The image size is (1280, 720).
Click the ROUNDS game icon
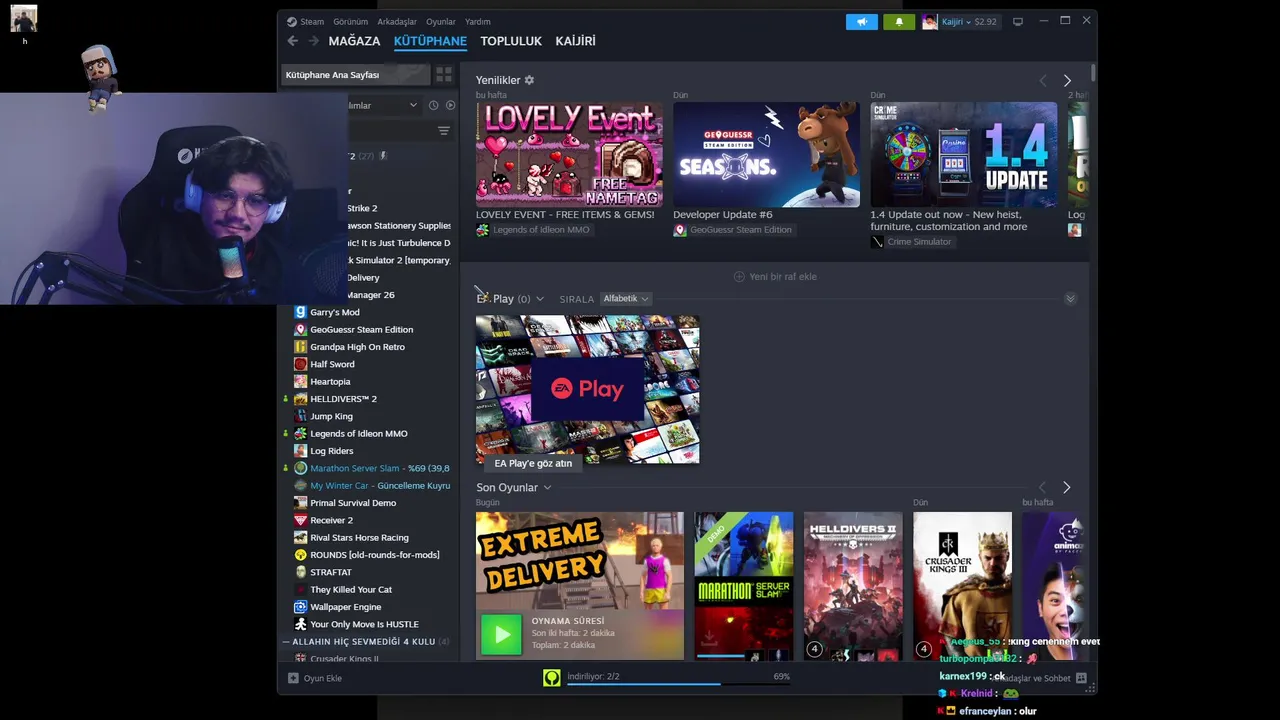pos(300,555)
